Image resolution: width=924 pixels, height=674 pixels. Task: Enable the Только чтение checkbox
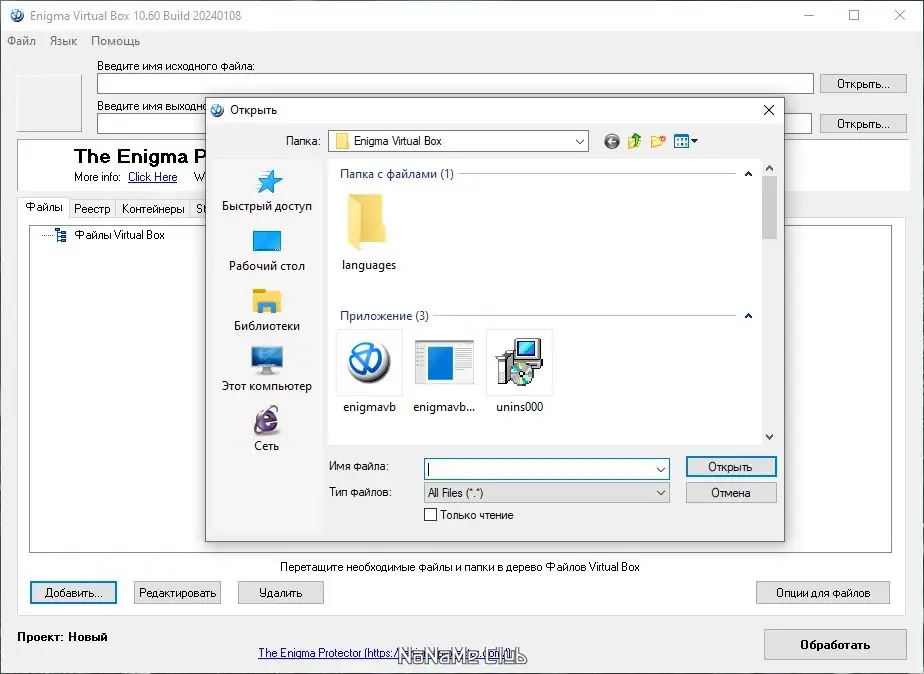tap(430, 515)
